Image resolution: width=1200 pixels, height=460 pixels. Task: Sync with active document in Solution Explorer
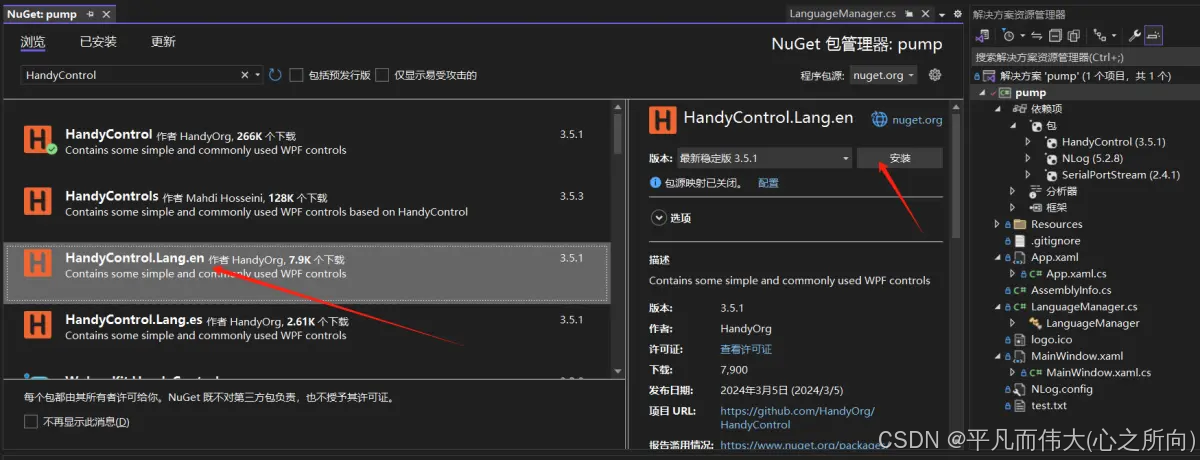1037,35
